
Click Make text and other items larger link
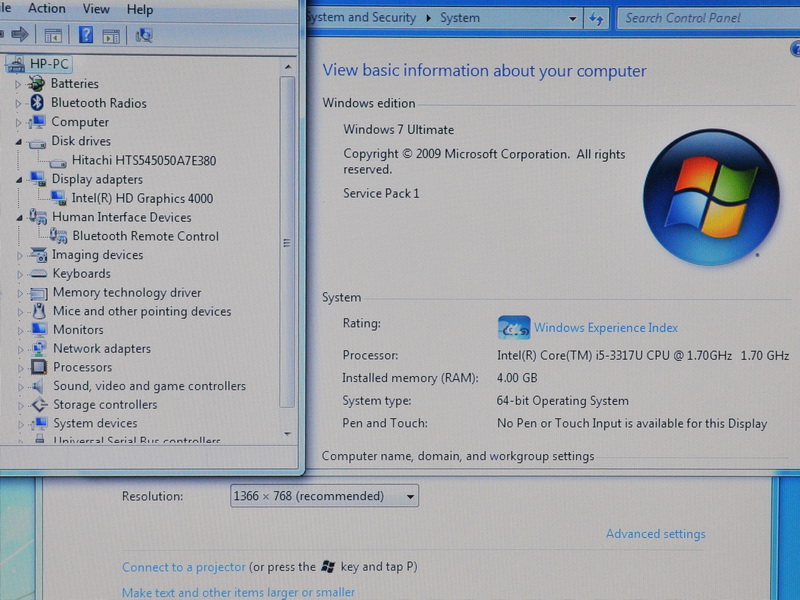[238, 592]
